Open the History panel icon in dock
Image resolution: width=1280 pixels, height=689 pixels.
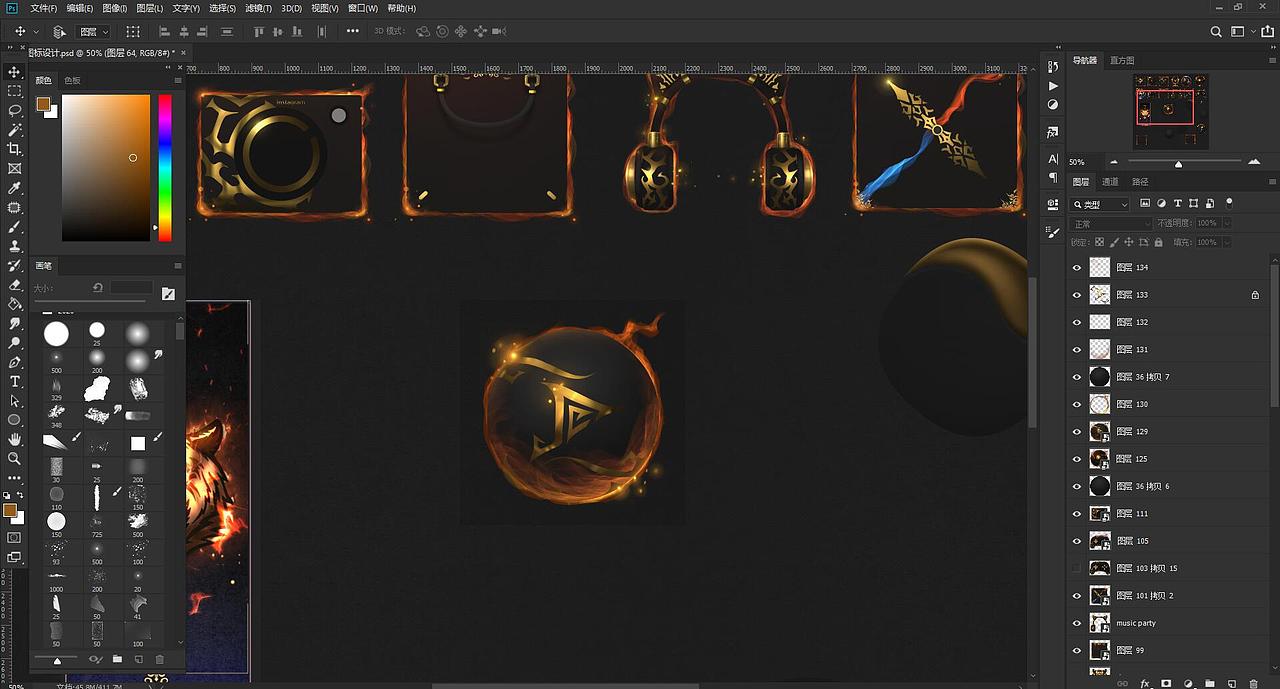[1053, 67]
